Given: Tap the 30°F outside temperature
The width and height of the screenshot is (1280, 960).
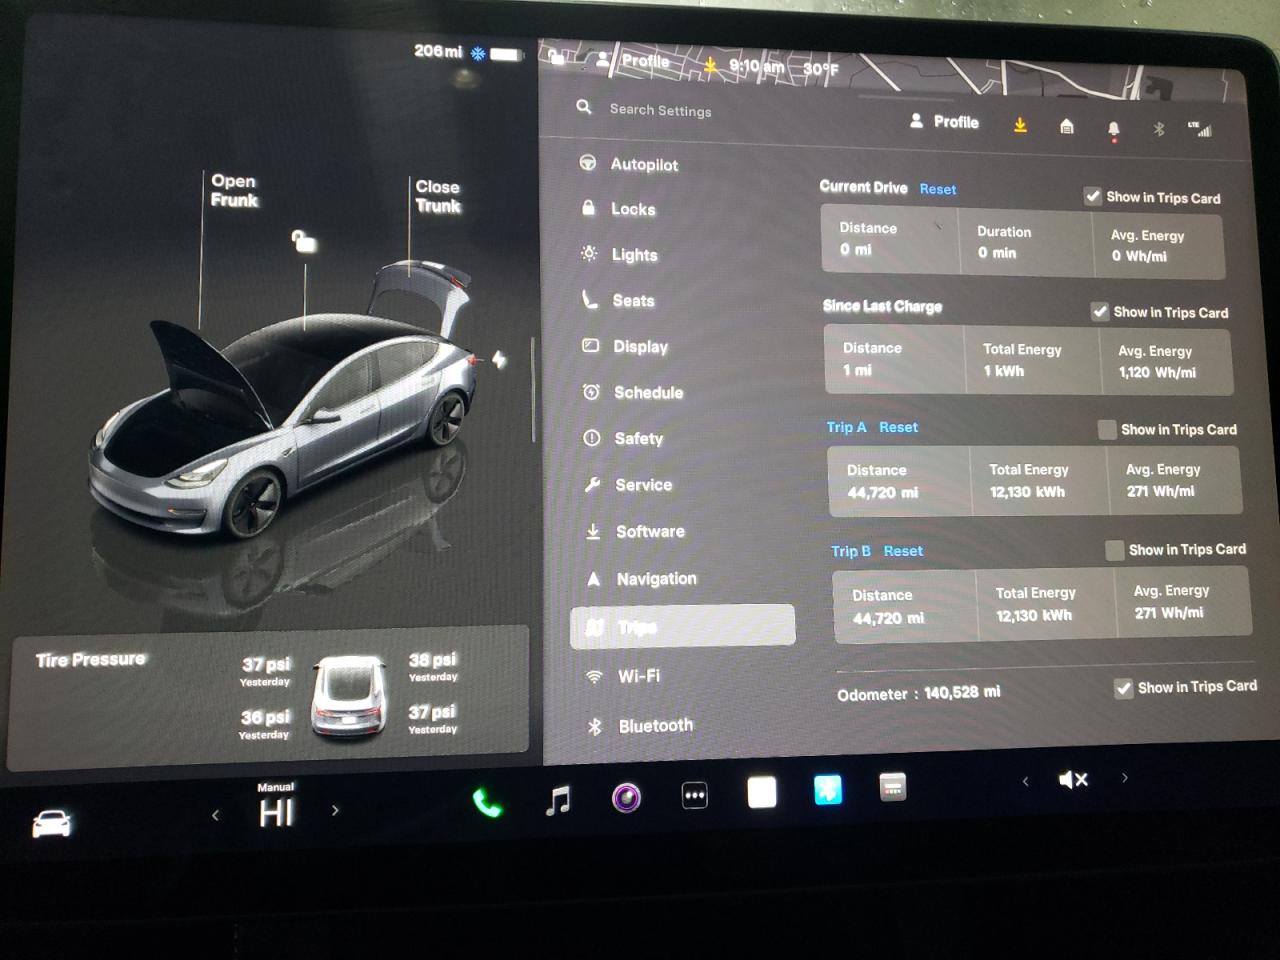Looking at the screenshot, I should [820, 69].
